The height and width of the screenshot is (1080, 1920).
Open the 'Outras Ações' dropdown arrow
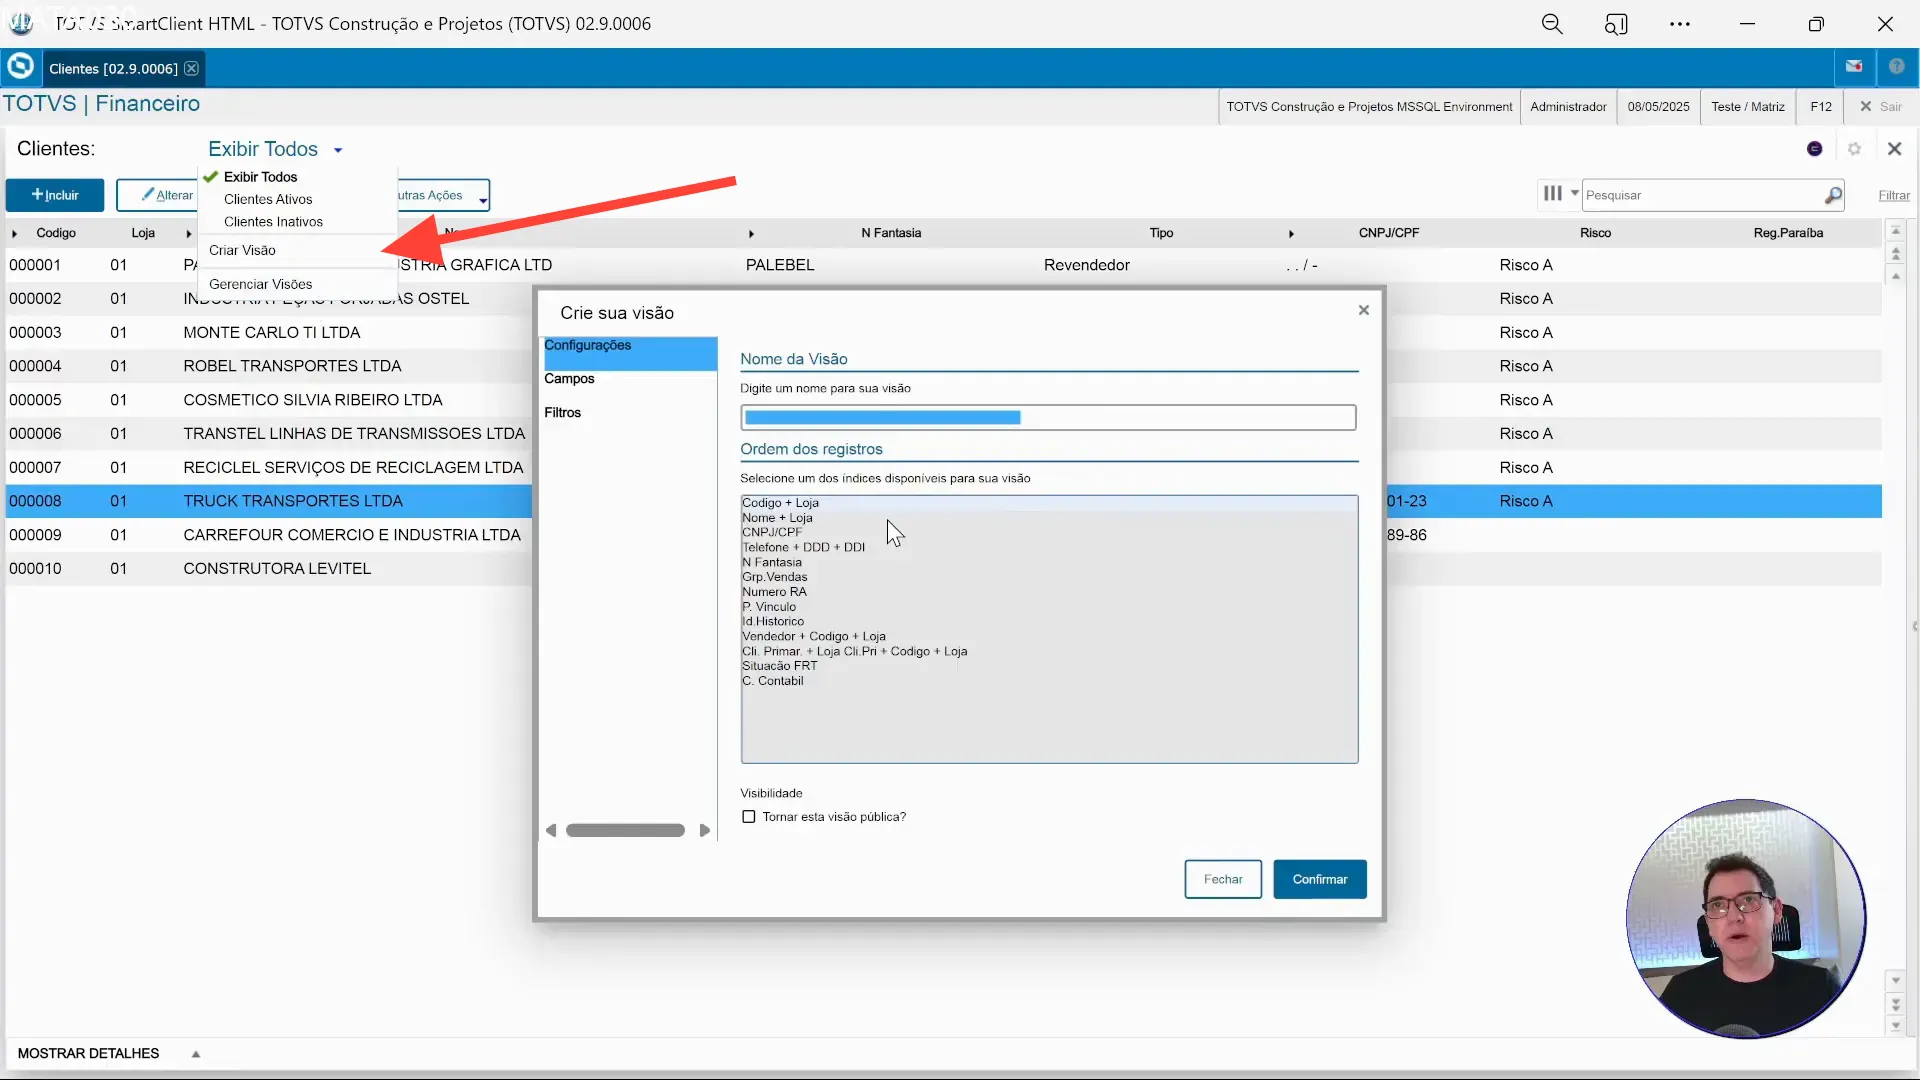pyautogui.click(x=482, y=200)
